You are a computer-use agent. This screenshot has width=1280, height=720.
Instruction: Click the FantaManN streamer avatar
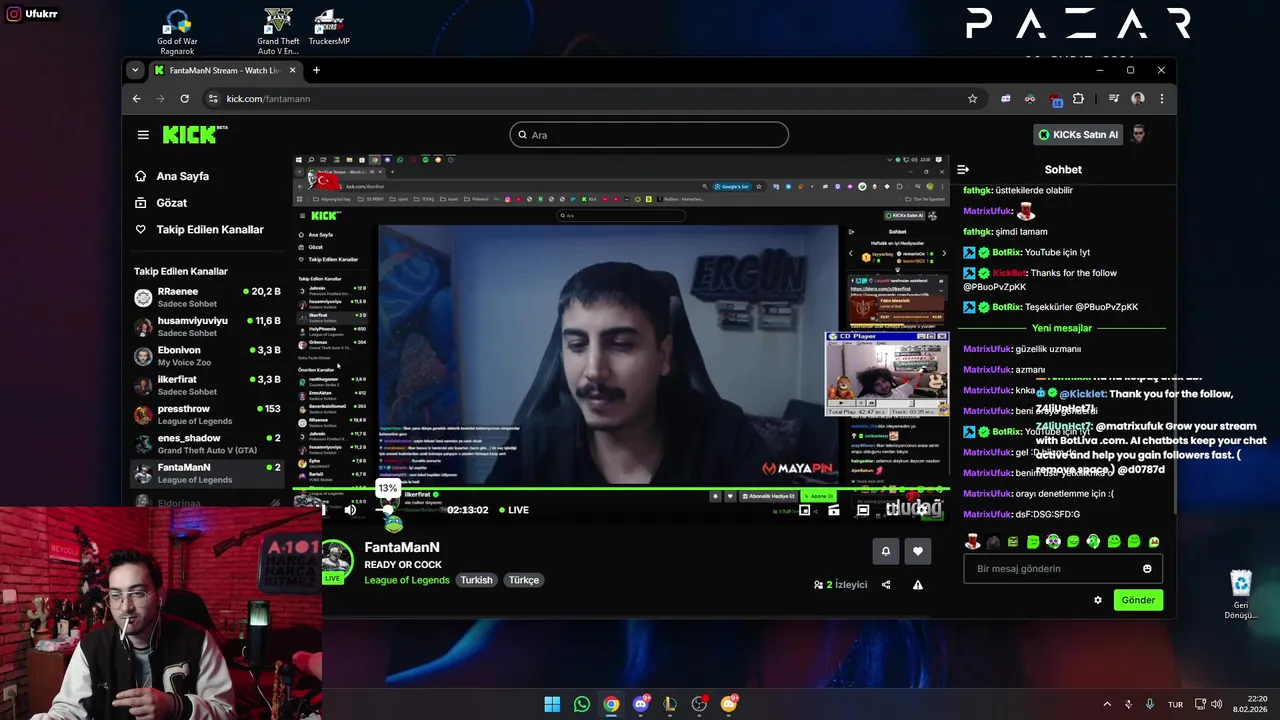(337, 560)
